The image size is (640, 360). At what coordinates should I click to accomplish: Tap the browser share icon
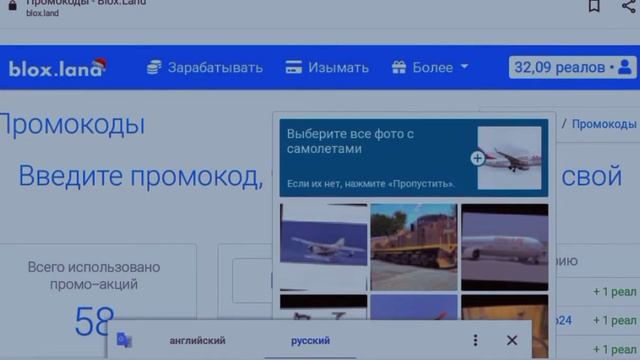point(629,6)
